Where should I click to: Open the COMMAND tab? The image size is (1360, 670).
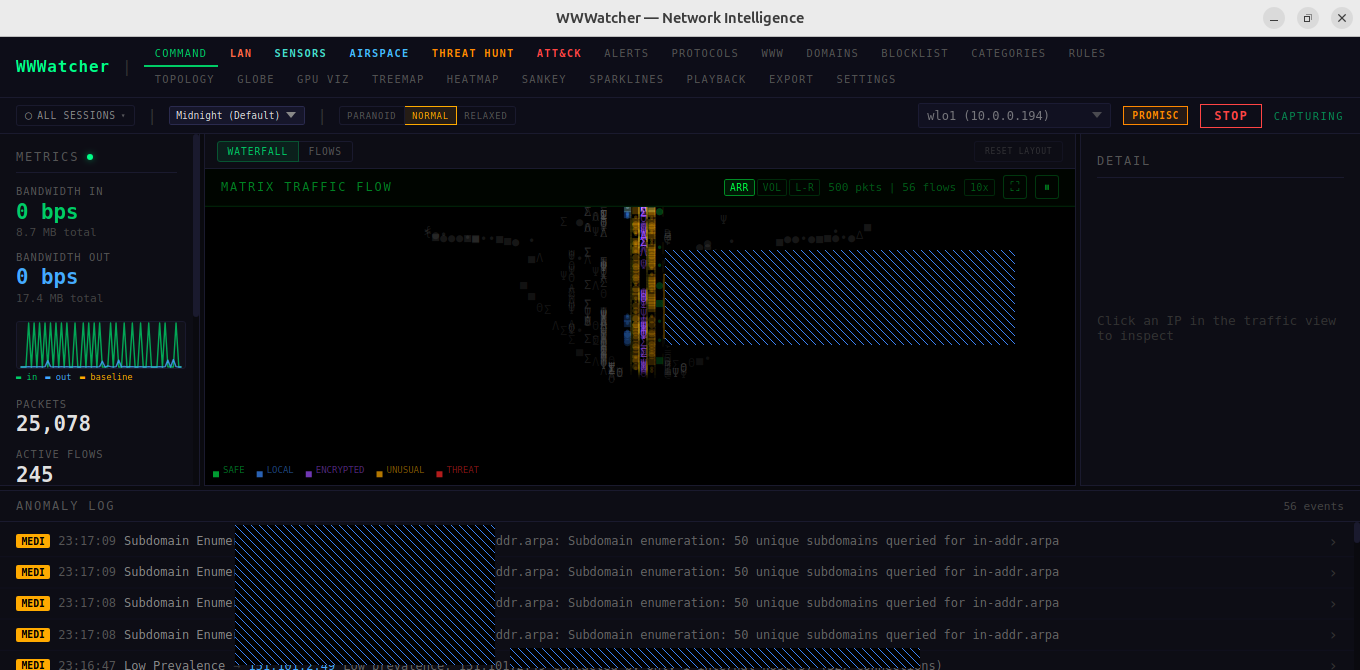181,53
